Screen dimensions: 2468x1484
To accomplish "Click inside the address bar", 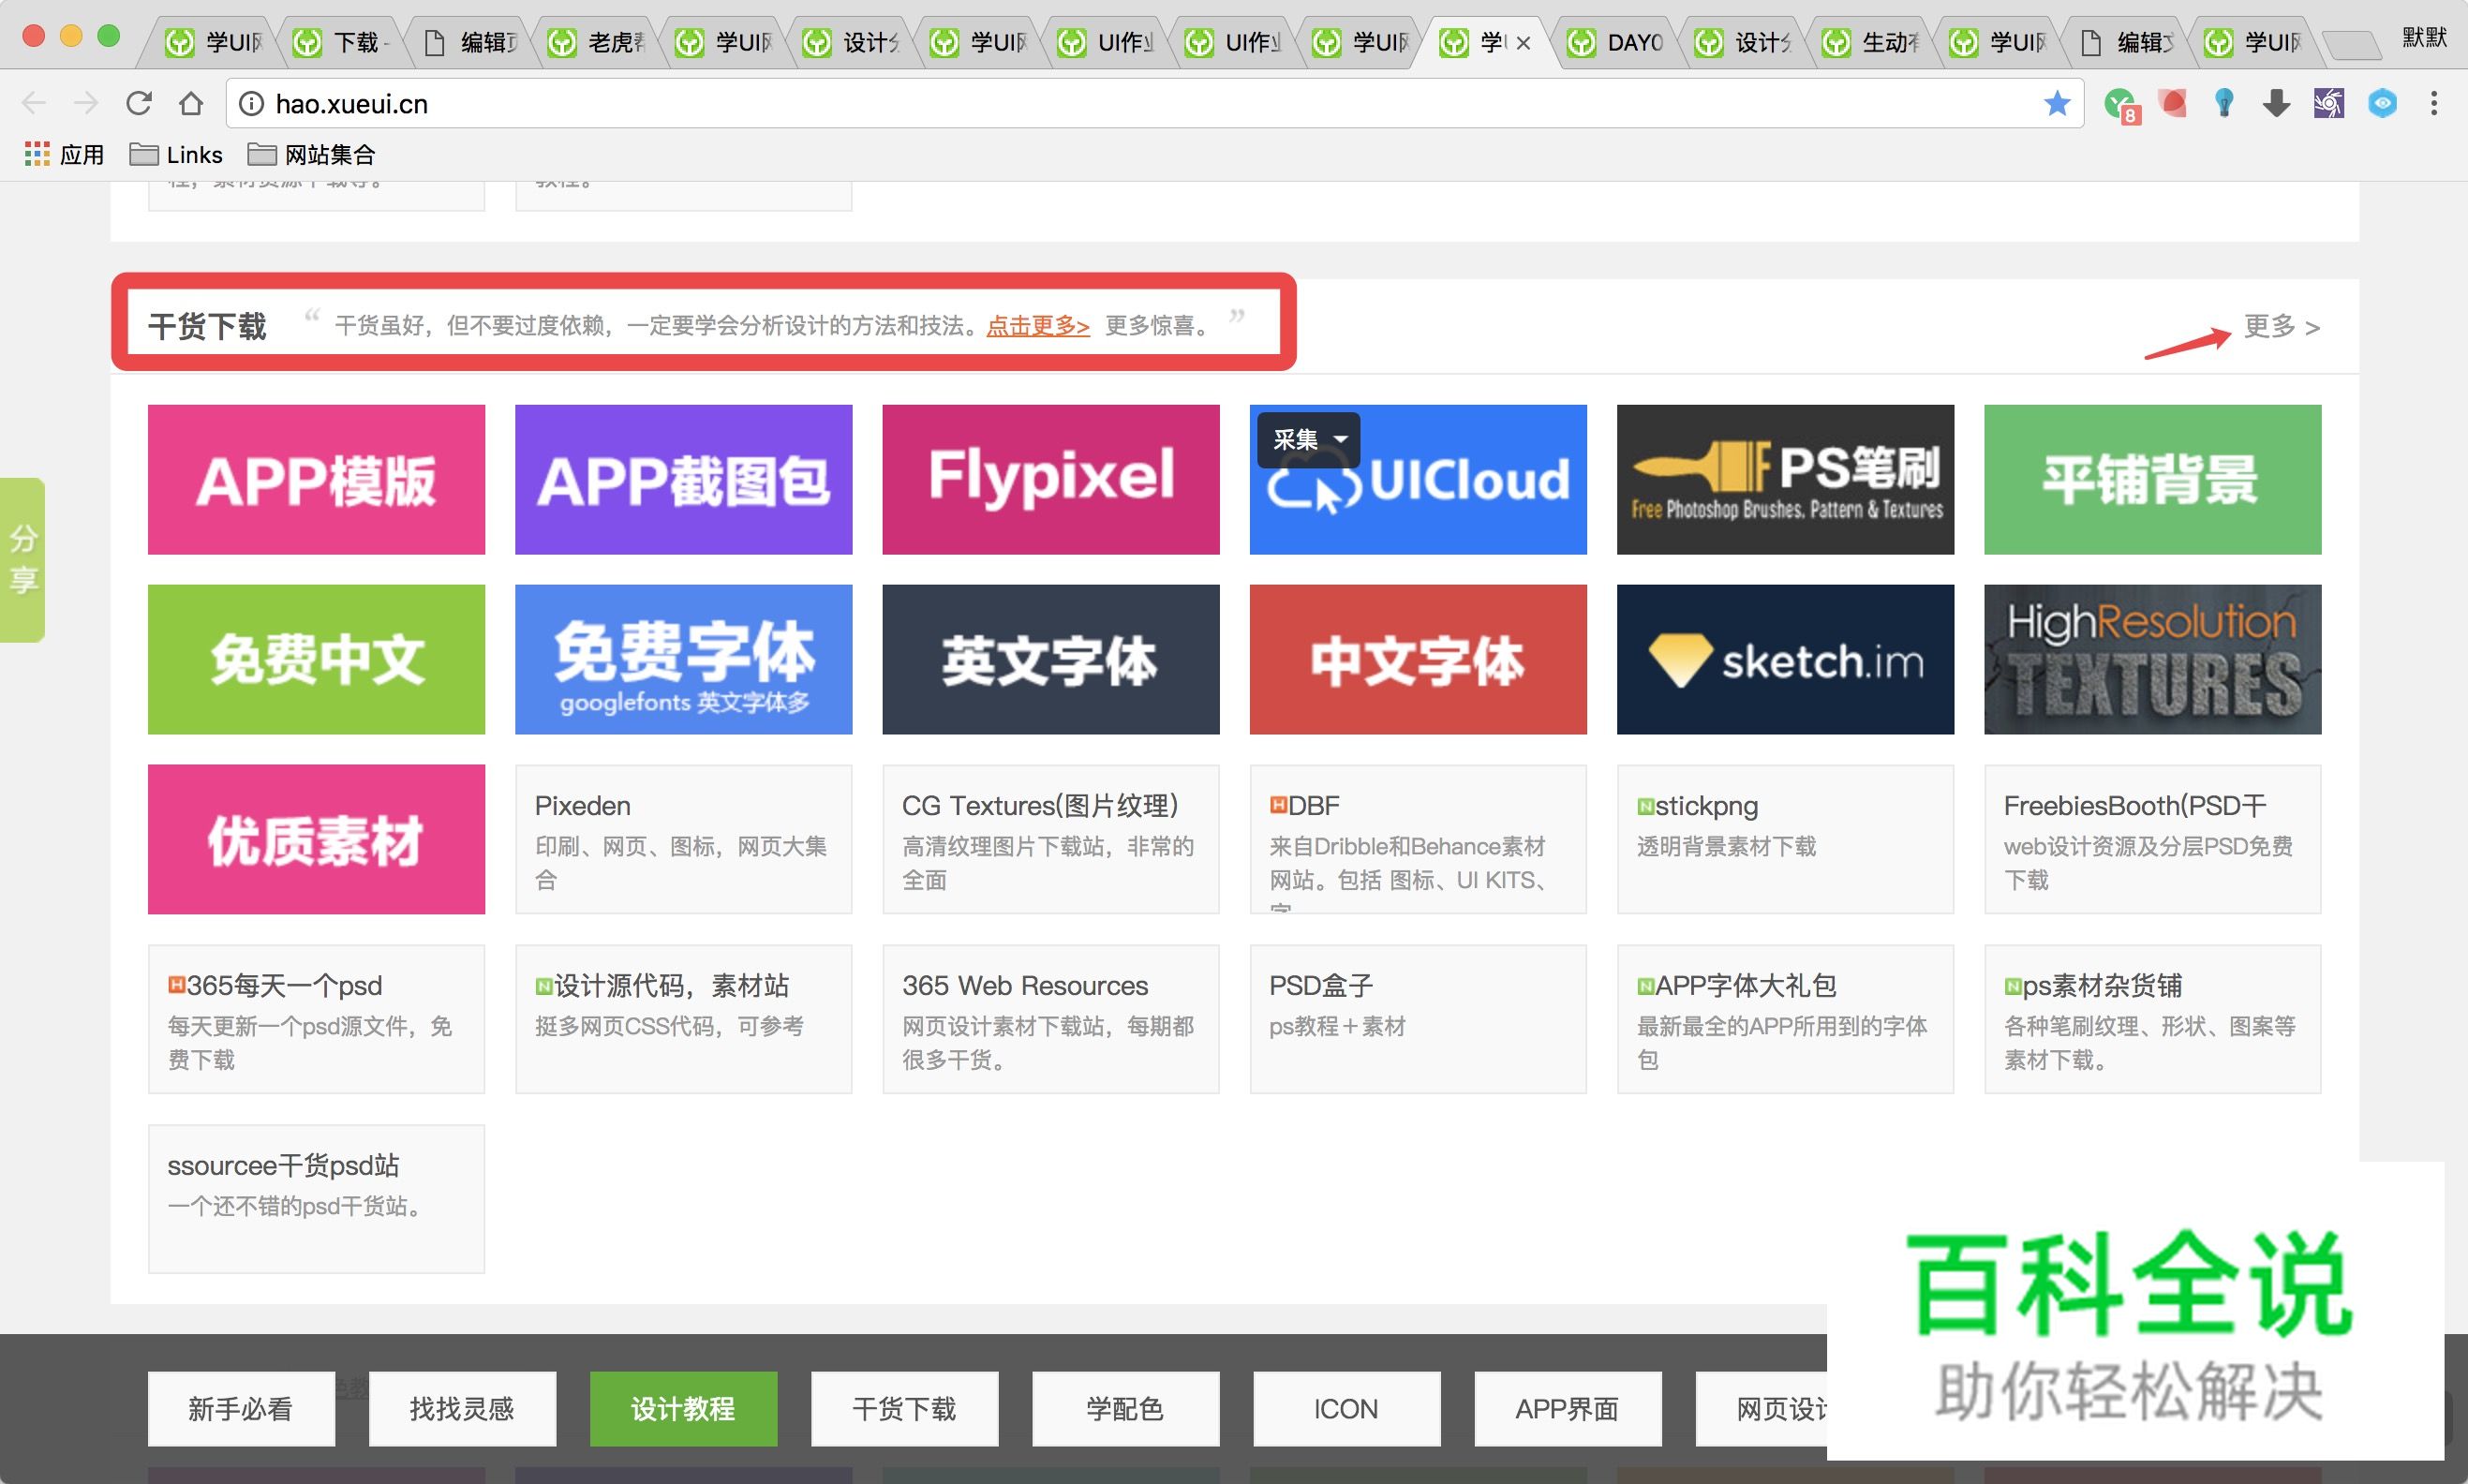I will [x=700, y=103].
